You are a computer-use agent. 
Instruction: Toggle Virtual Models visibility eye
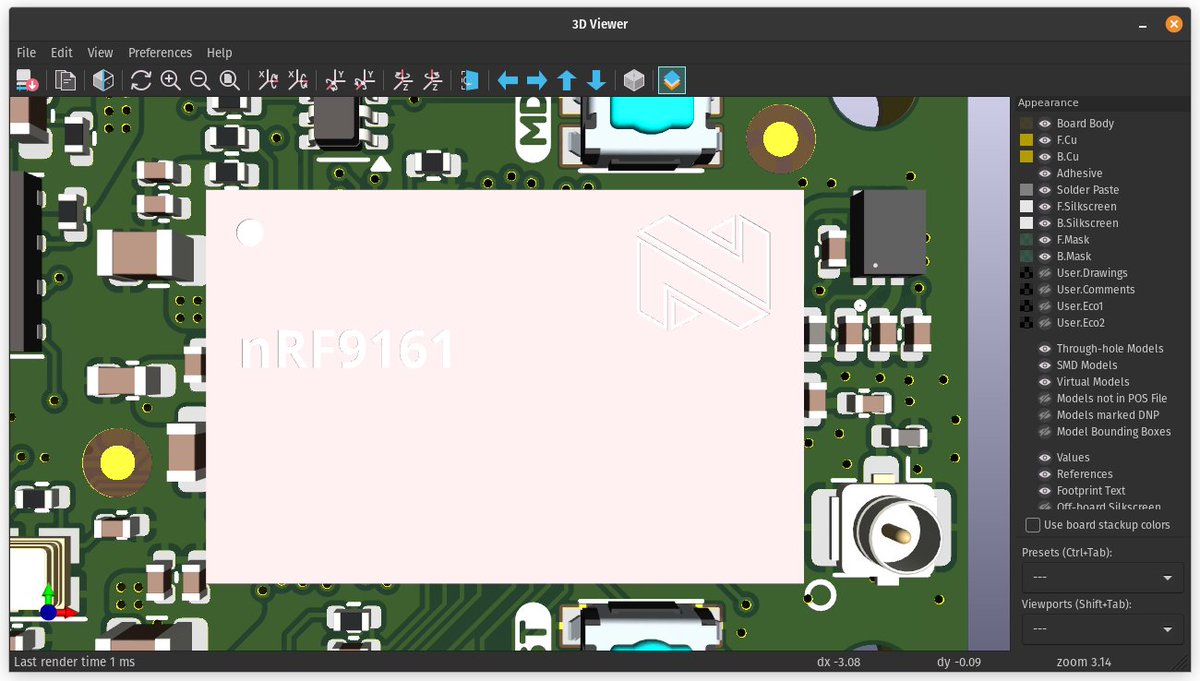(x=1044, y=382)
